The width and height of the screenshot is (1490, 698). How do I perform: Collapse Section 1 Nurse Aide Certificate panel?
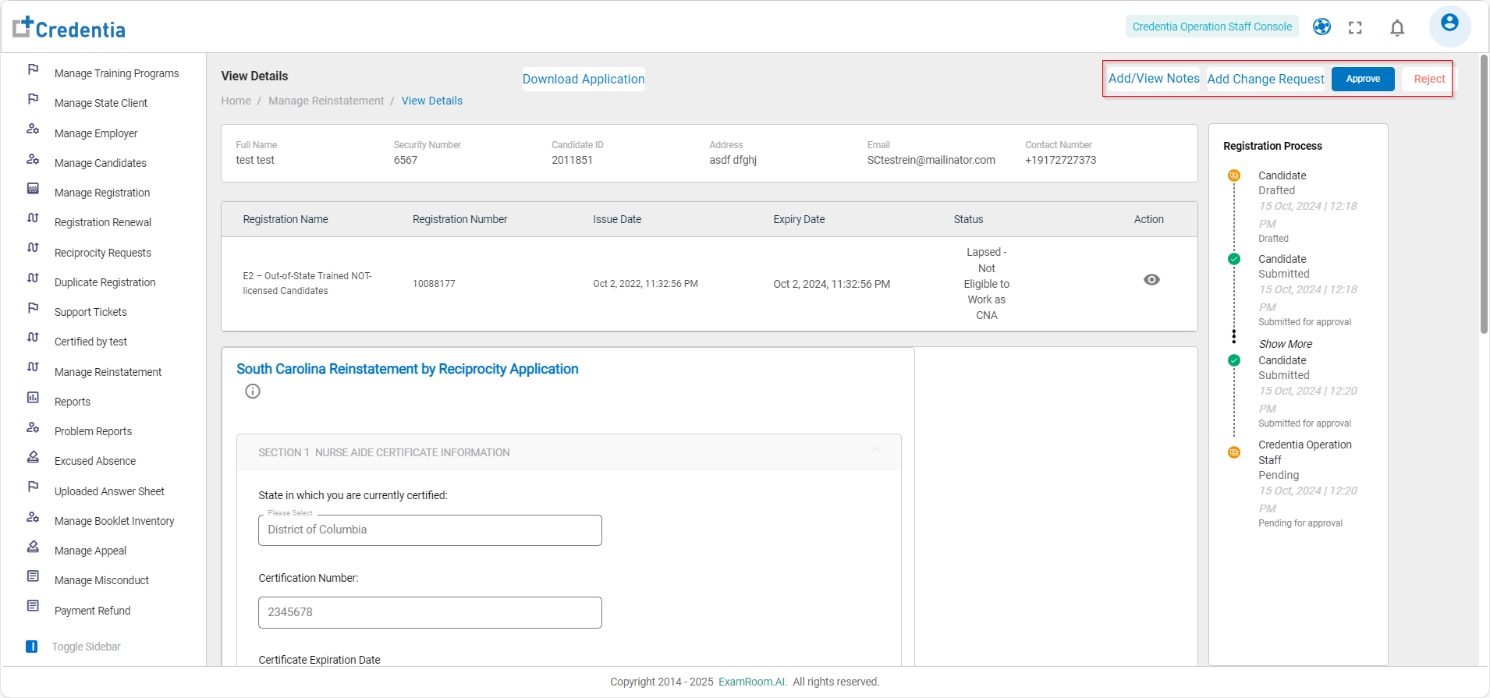(x=876, y=452)
